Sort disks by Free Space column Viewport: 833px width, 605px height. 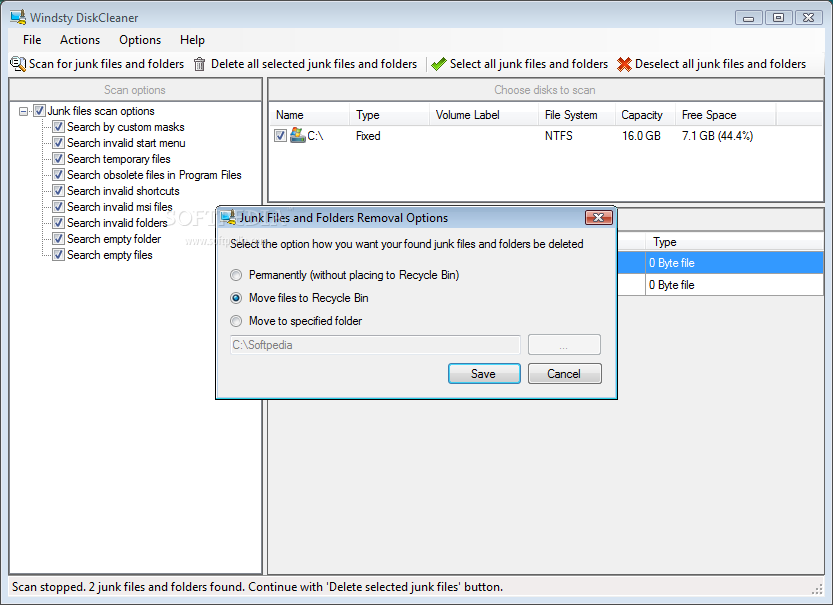[x=726, y=115]
